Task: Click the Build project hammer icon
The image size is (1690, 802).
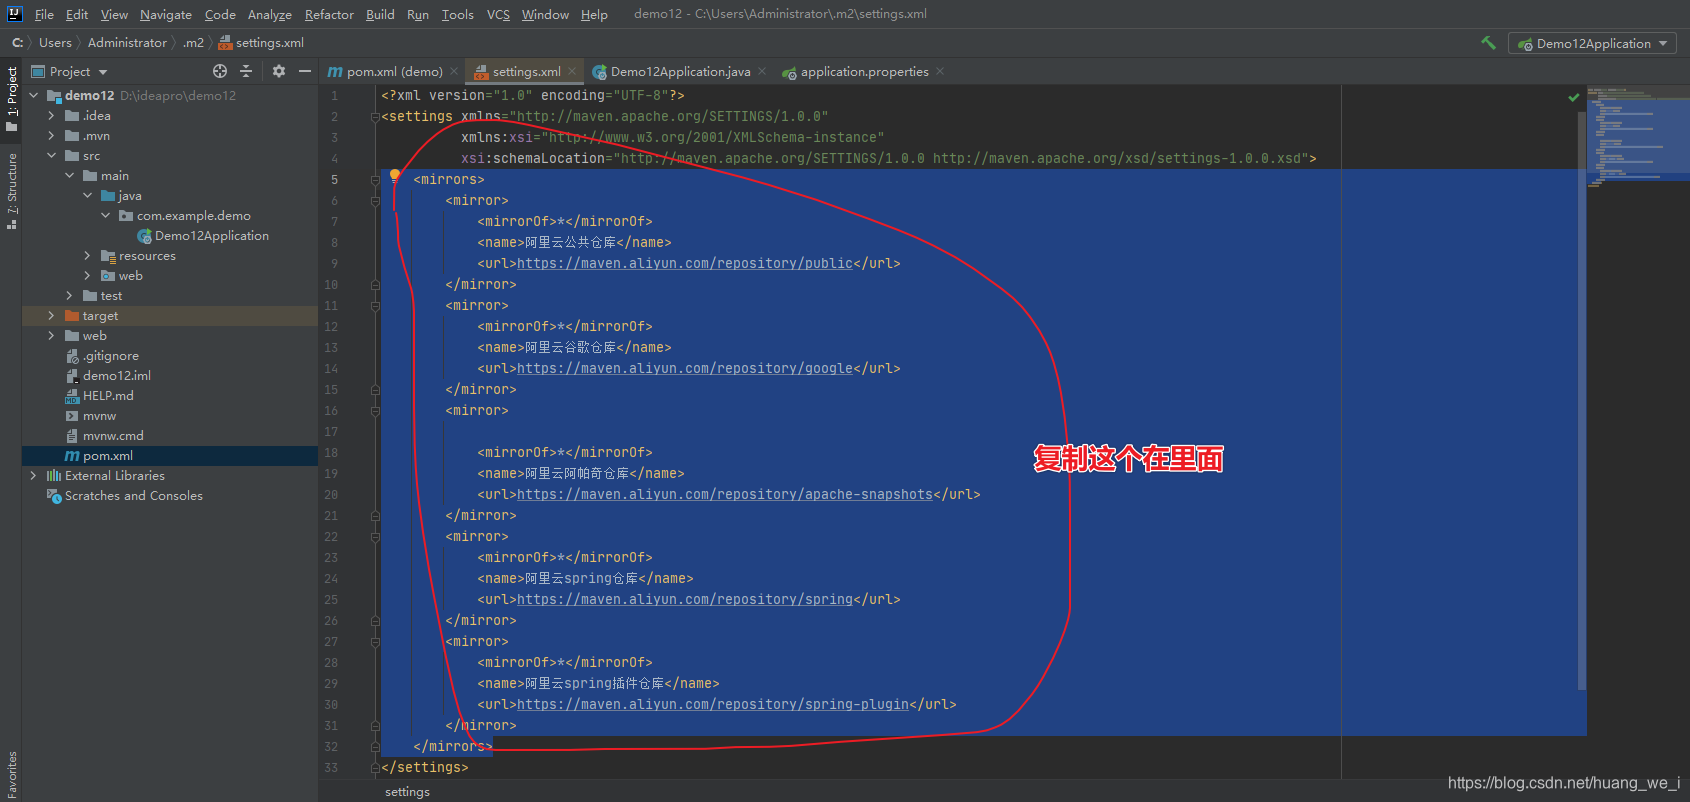Action: click(1488, 43)
